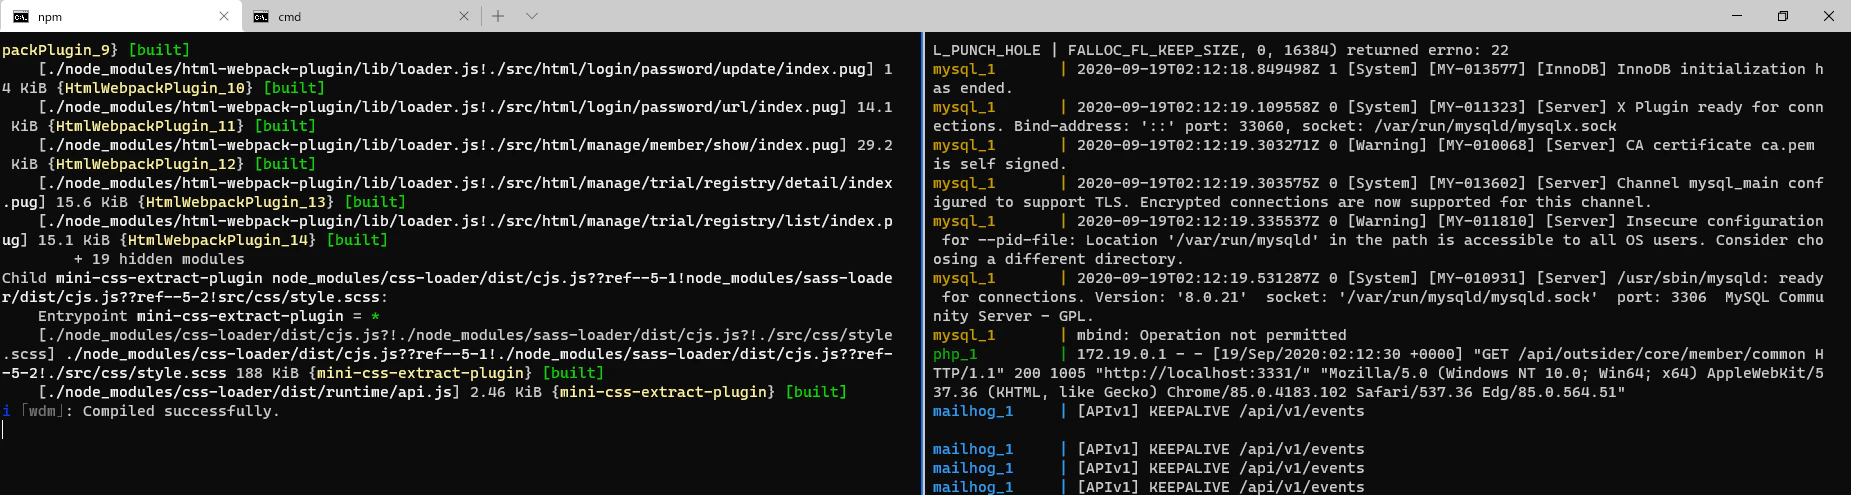Click '+ 19 hidden modules' text
The width and height of the screenshot is (1851, 495).
click(159, 259)
